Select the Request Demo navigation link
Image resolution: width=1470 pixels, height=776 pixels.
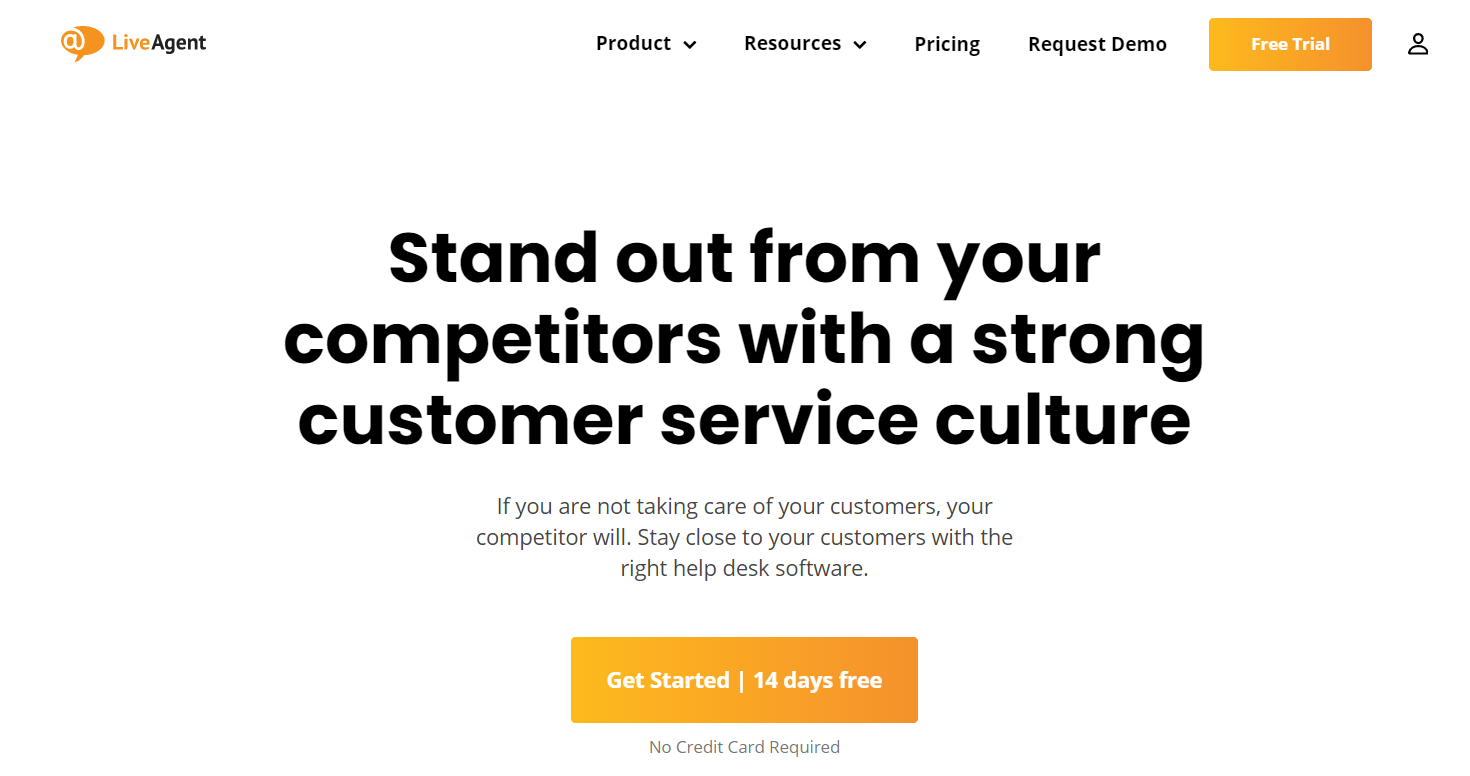(1097, 45)
